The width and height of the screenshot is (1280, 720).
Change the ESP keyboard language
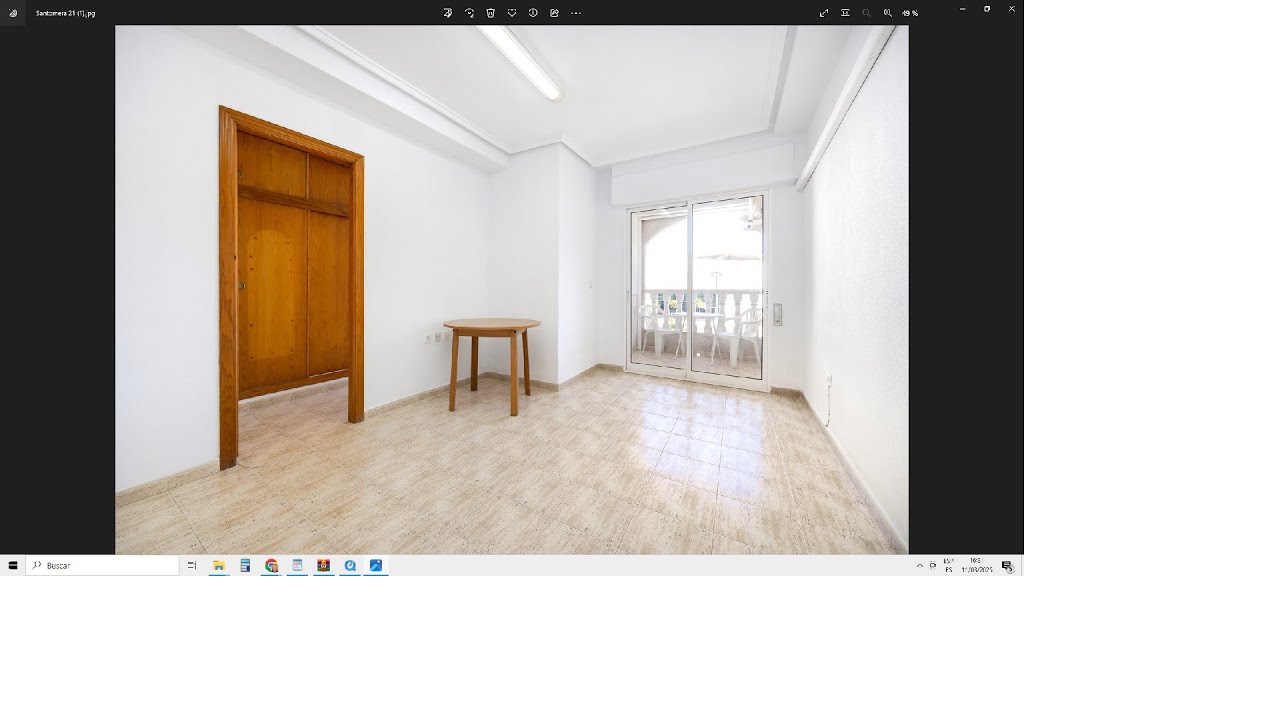[949, 565]
